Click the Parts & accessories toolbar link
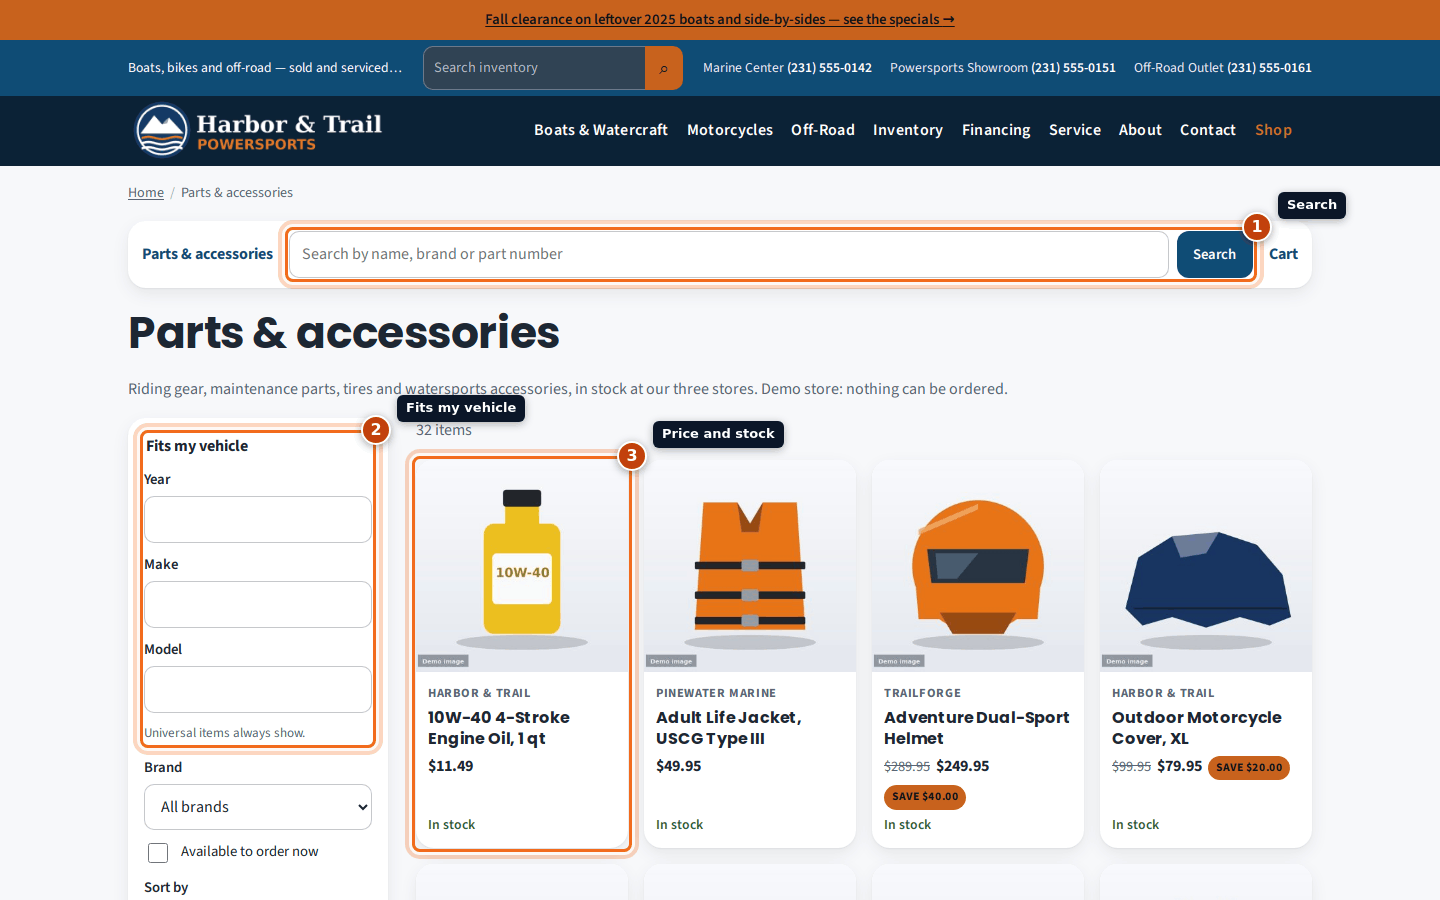Viewport: 1440px width, 900px height. (207, 254)
